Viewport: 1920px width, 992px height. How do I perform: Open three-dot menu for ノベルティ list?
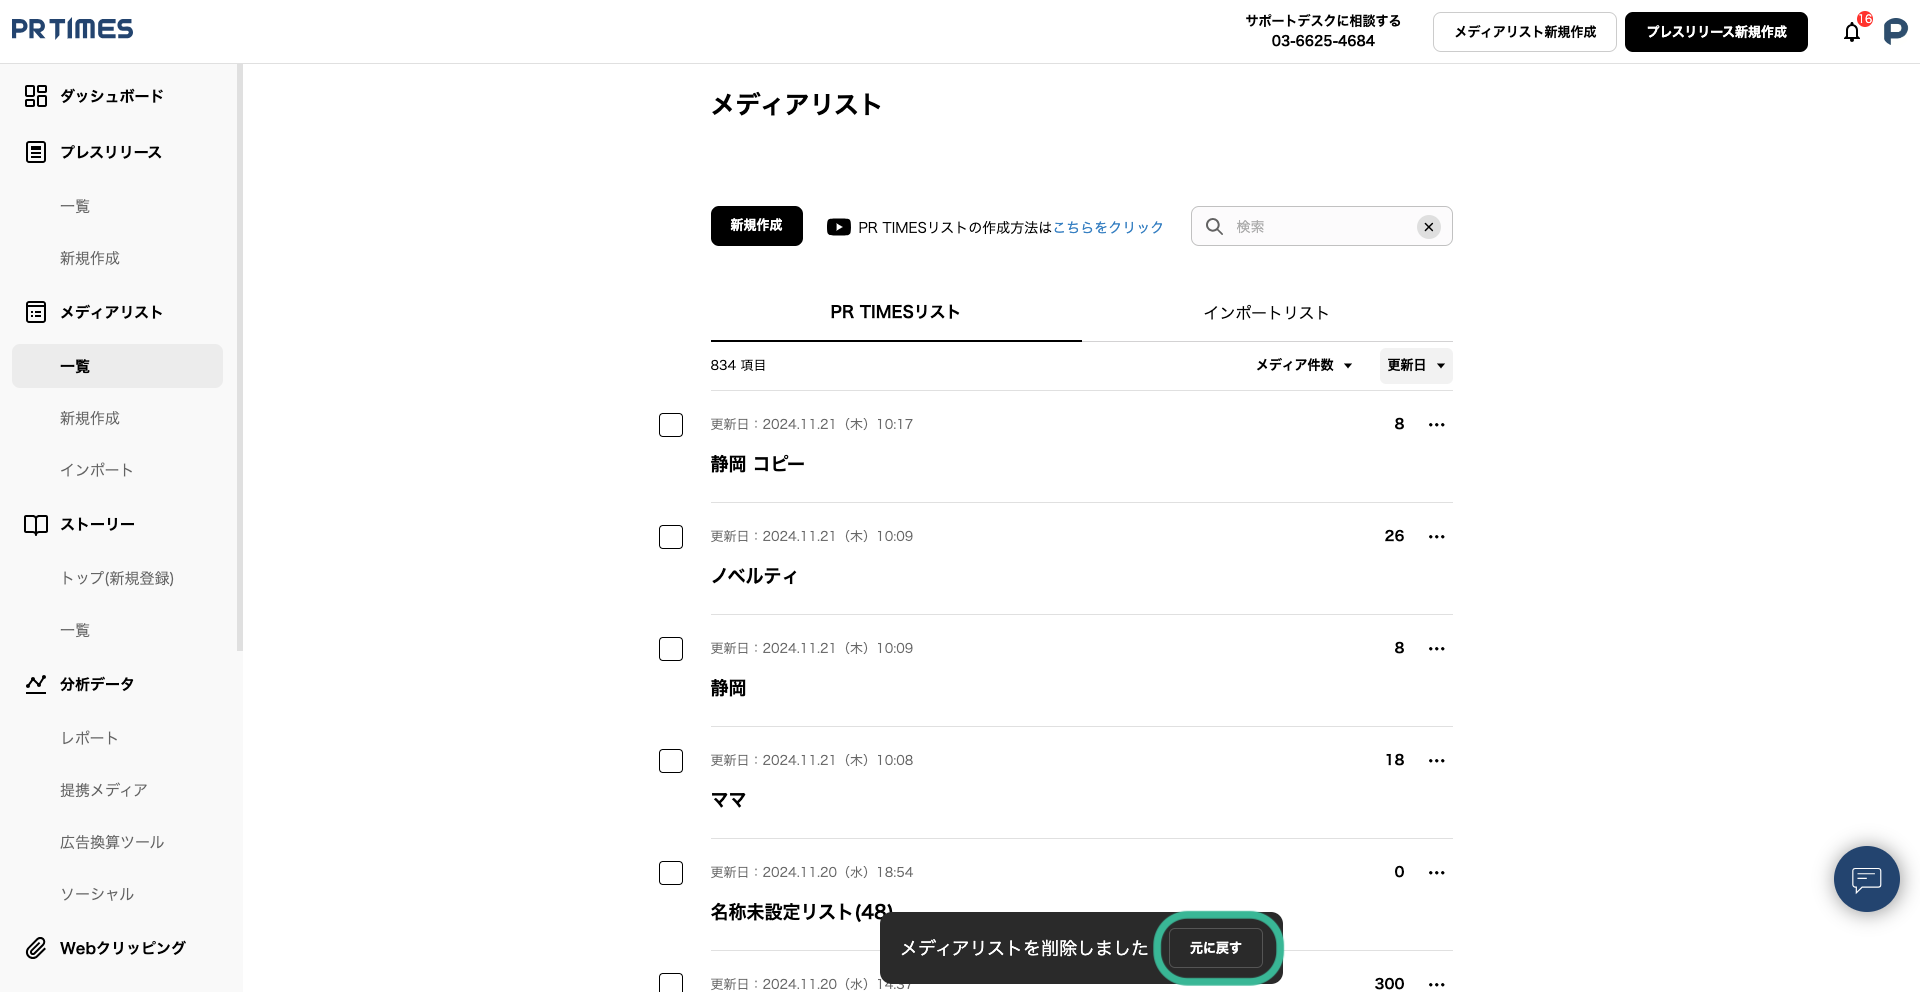(x=1436, y=537)
